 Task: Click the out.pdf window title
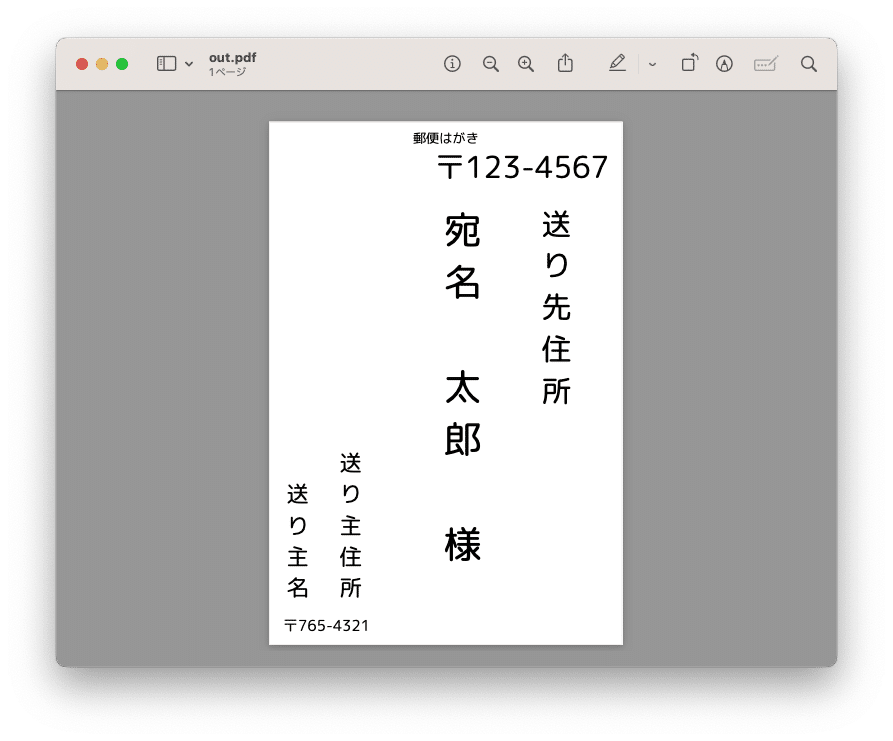click(x=232, y=58)
